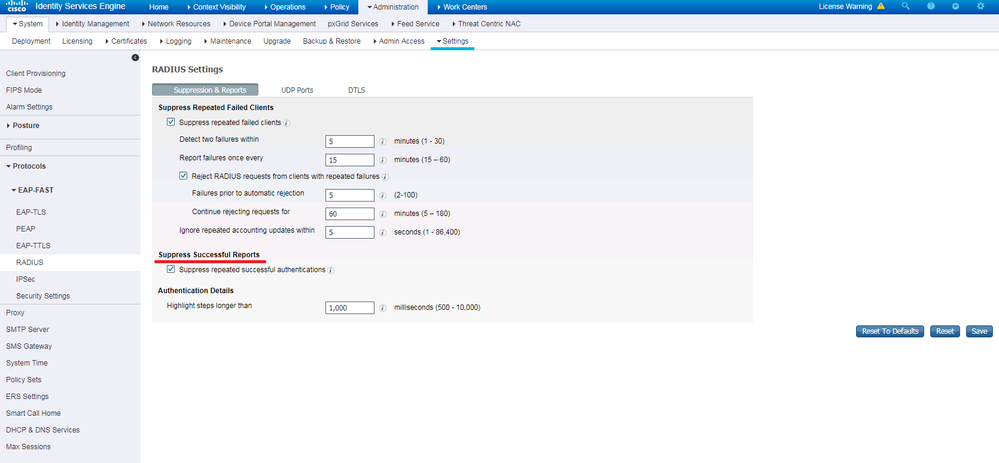
Task: Open FIPS Mode in sidebar
Action: [x=24, y=90]
